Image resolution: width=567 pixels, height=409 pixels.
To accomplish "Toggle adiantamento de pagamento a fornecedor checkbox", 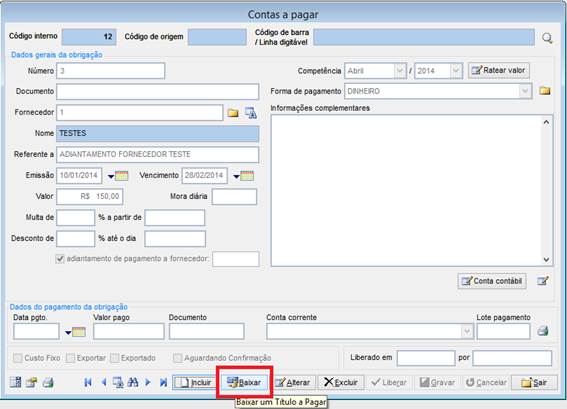I will click(x=60, y=259).
